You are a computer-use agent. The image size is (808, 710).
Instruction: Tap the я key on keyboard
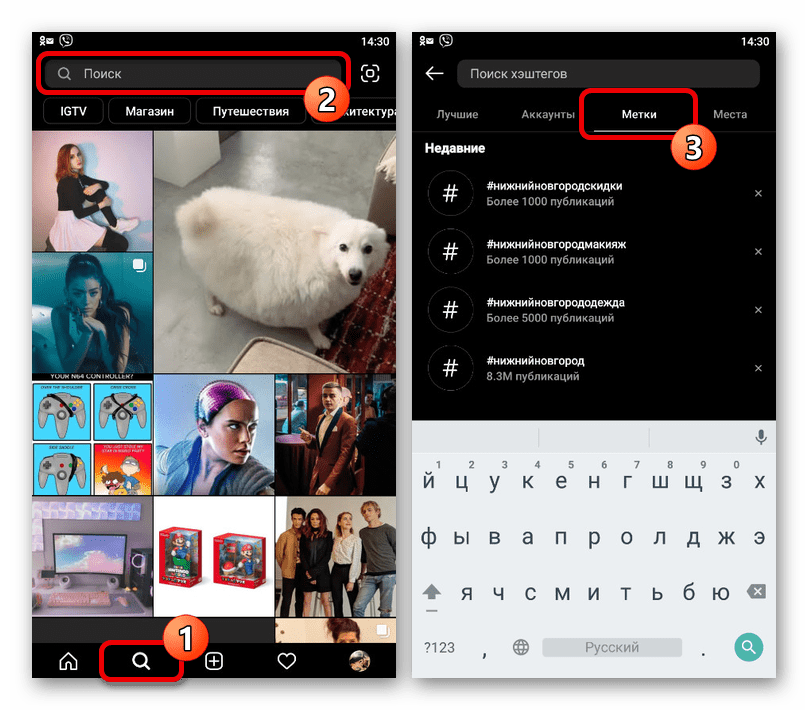coord(466,594)
